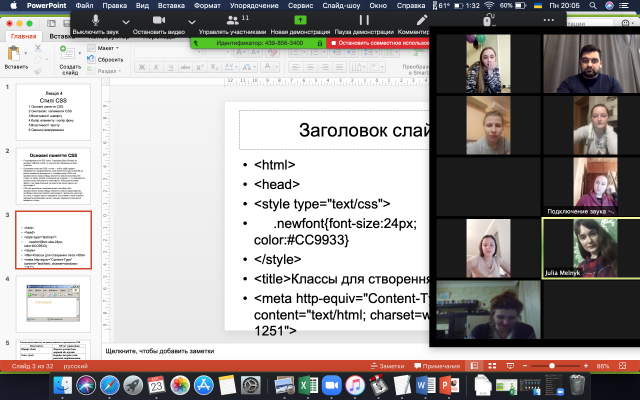Switch to slide sorter view

pyautogui.click(x=492, y=366)
